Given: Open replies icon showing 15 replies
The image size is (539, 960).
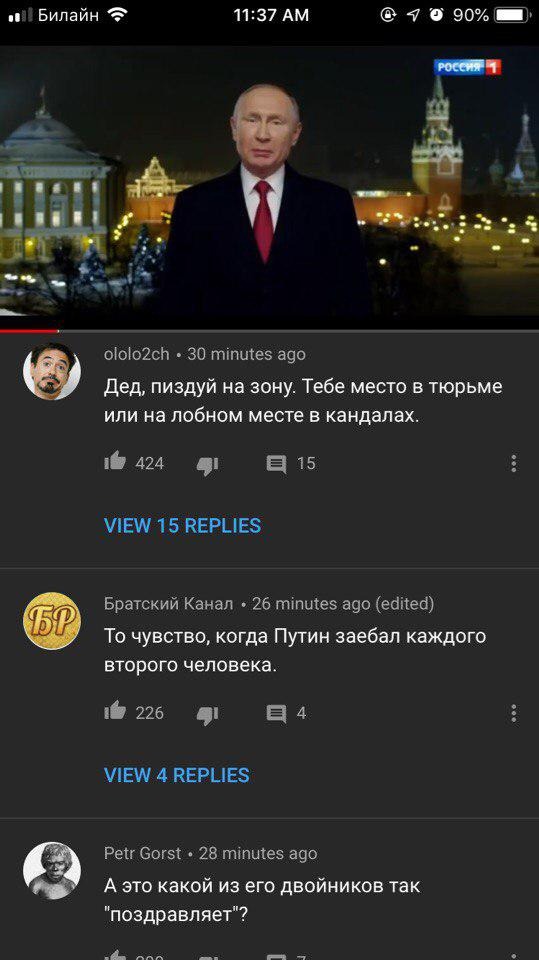Looking at the screenshot, I should 276,465.
